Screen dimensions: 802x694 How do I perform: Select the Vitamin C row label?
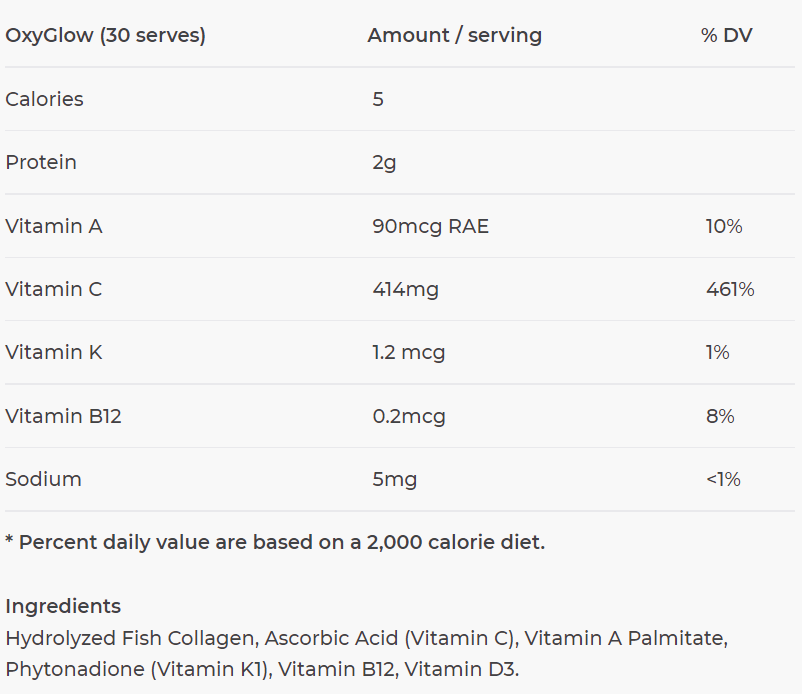click(x=54, y=289)
